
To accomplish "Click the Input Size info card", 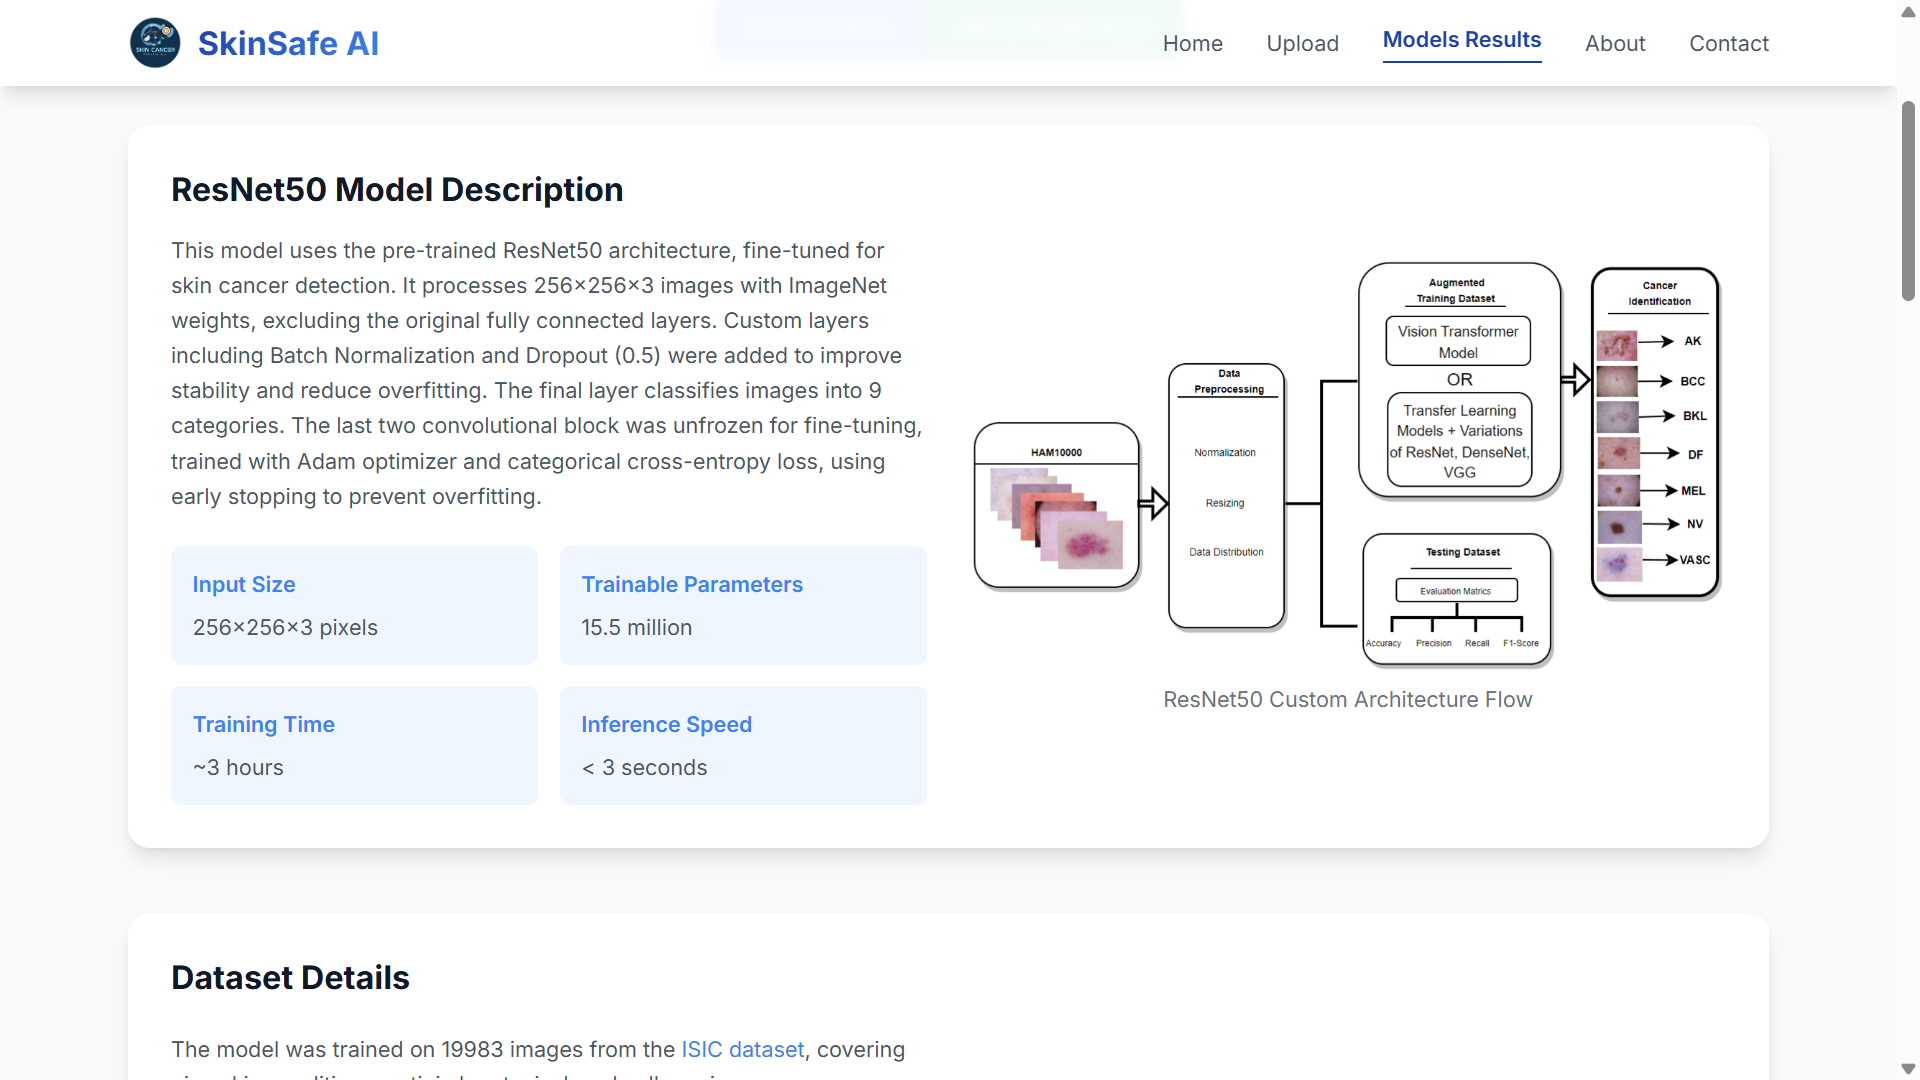I will 354,605.
